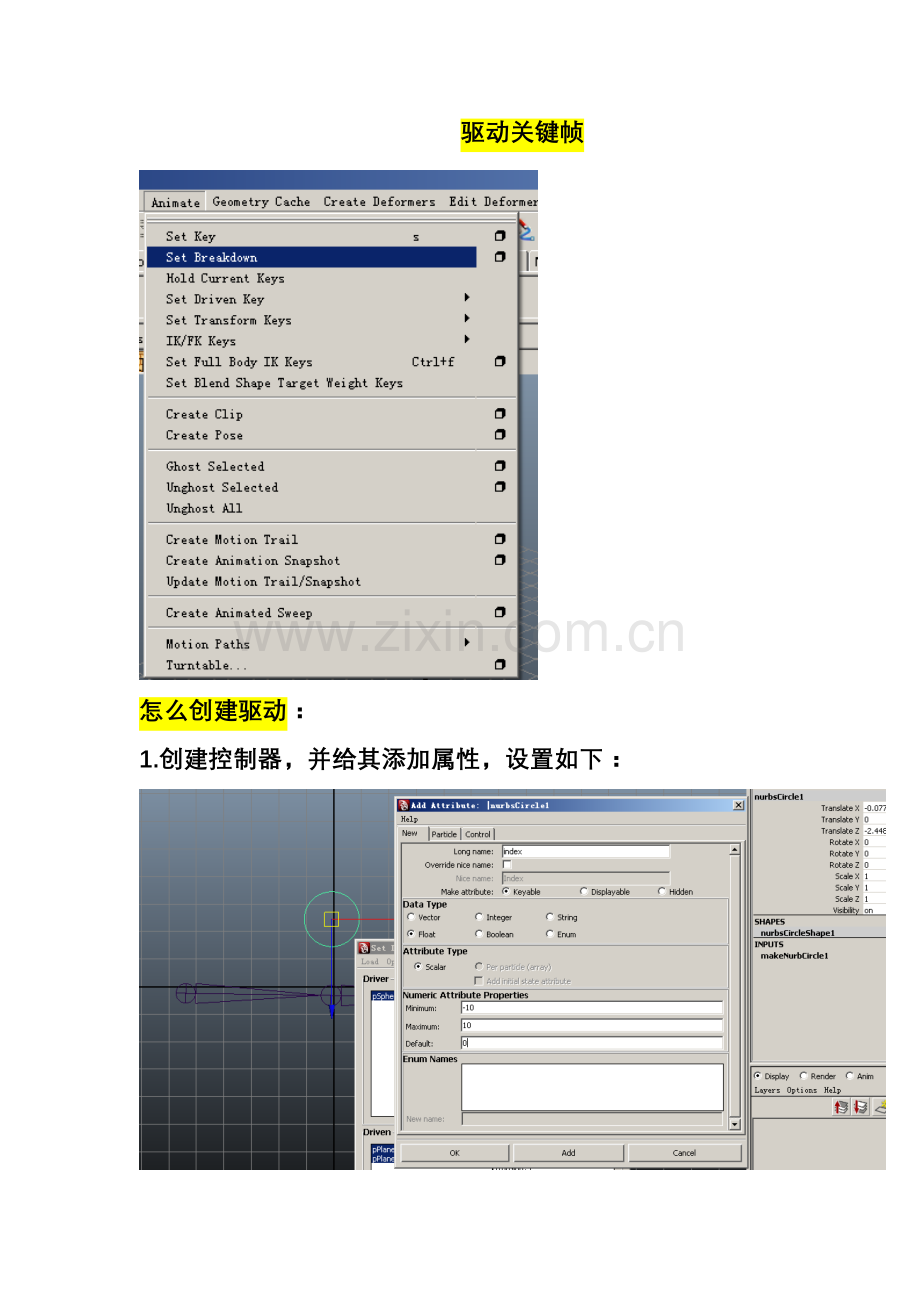Open Set Breakdown options box
Screen dimensions: 920x1302
[x=500, y=257]
